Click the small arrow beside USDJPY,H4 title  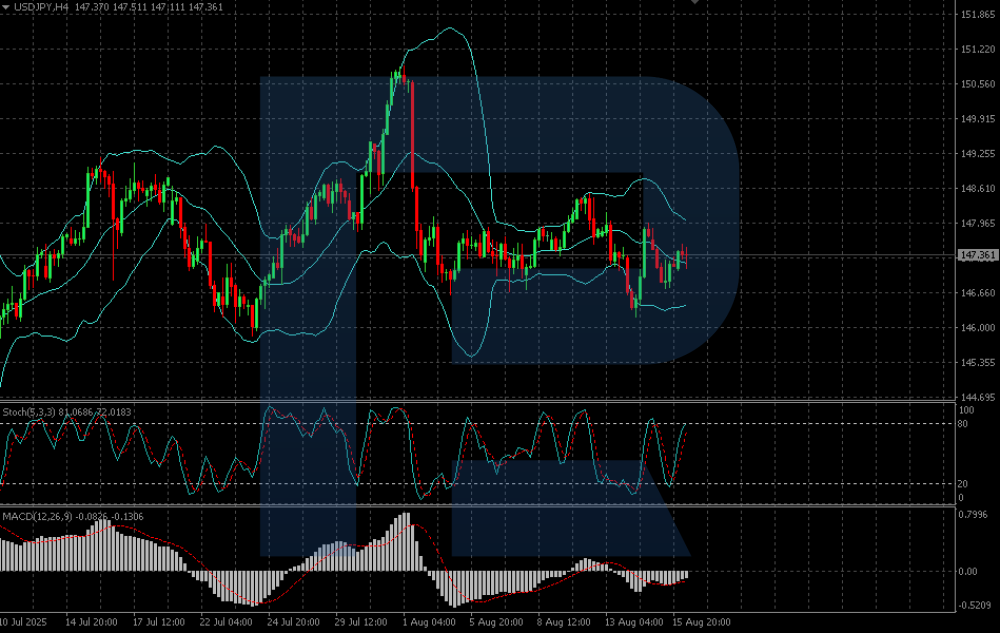(6, 7)
